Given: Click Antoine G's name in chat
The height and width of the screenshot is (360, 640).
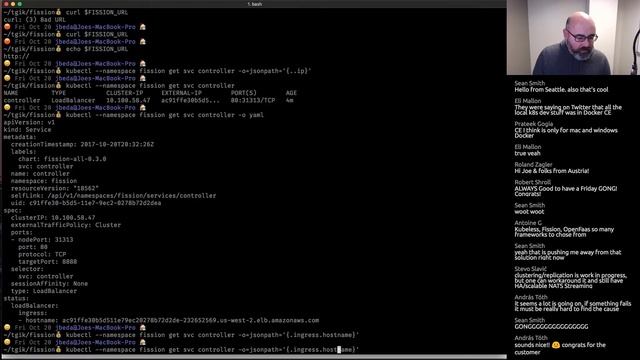Looking at the screenshot, I should 528,223.
